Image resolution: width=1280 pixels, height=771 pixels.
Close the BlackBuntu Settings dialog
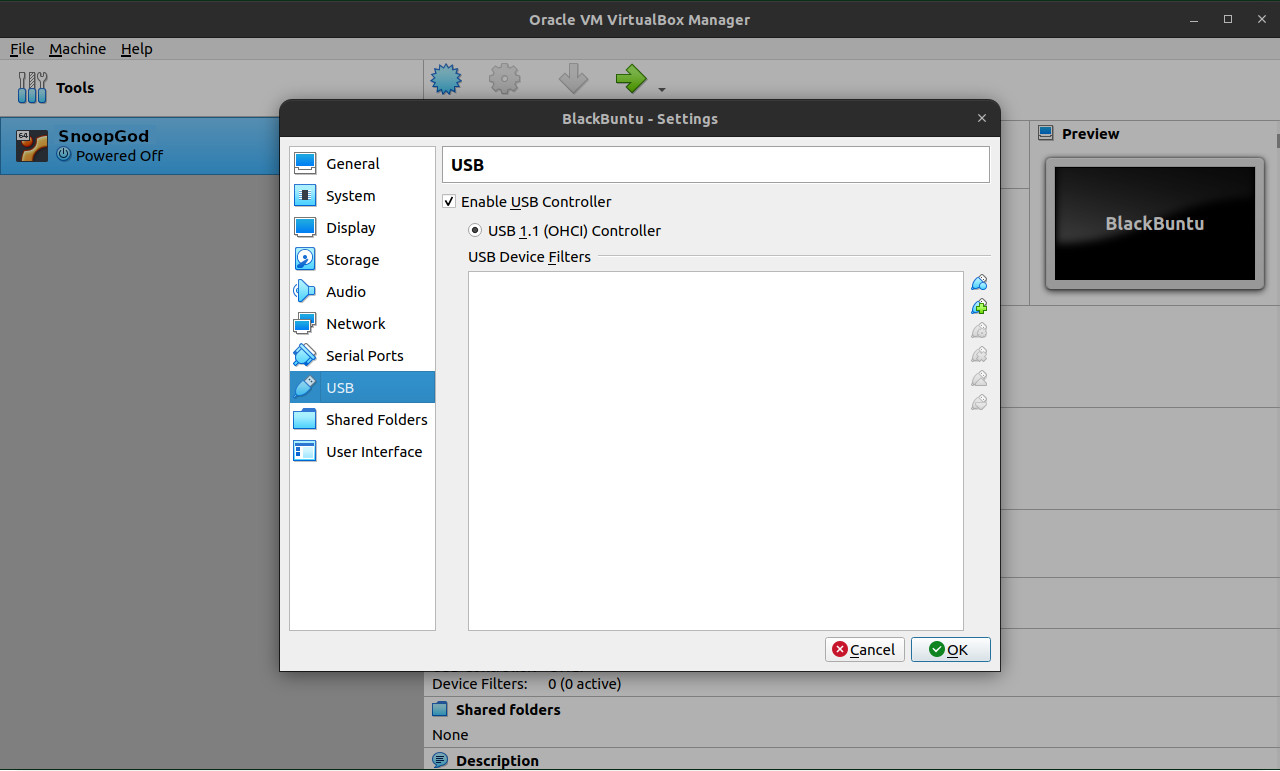(x=982, y=118)
